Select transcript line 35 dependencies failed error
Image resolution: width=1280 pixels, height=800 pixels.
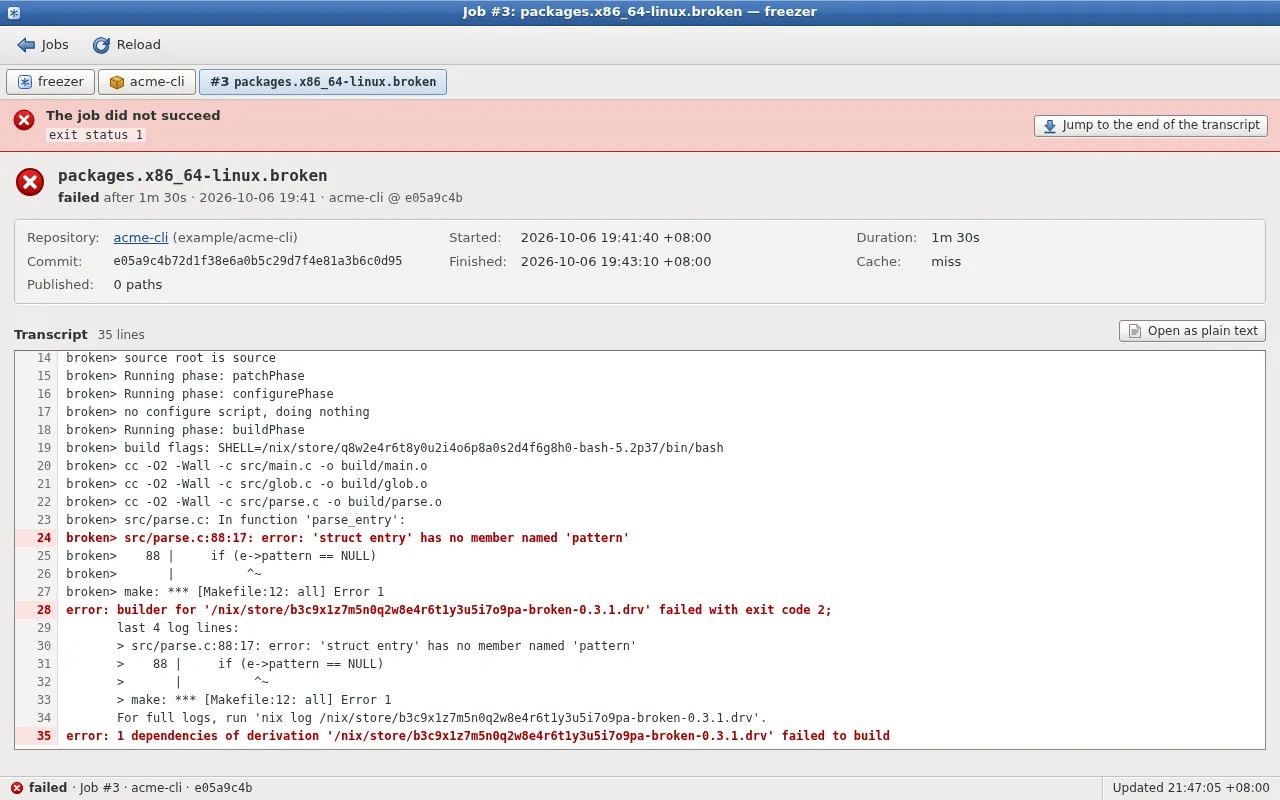(640, 736)
